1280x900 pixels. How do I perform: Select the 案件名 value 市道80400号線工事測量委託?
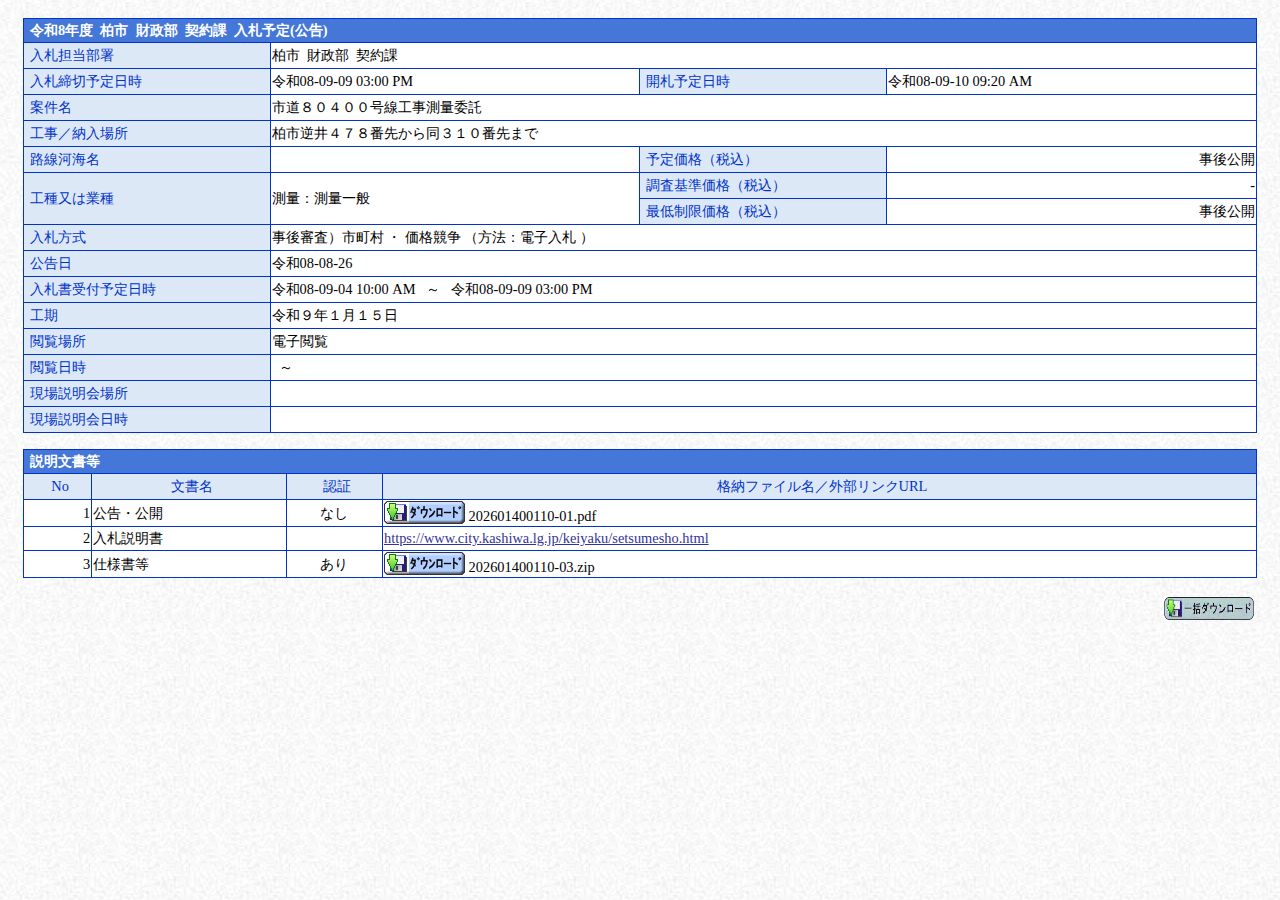377,107
